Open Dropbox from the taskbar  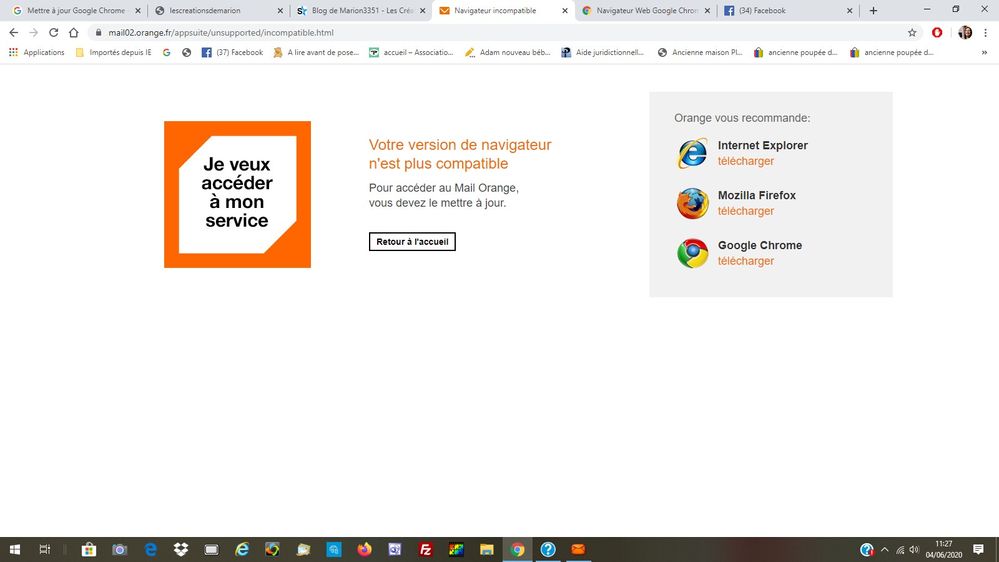pyautogui.click(x=181, y=549)
